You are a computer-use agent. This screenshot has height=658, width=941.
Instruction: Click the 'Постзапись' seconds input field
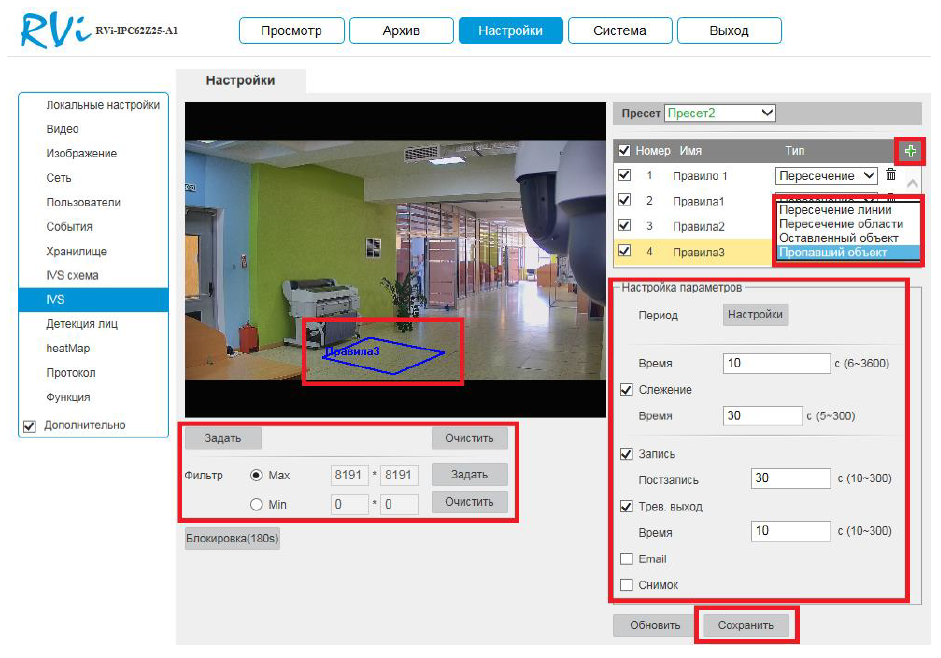pos(791,479)
